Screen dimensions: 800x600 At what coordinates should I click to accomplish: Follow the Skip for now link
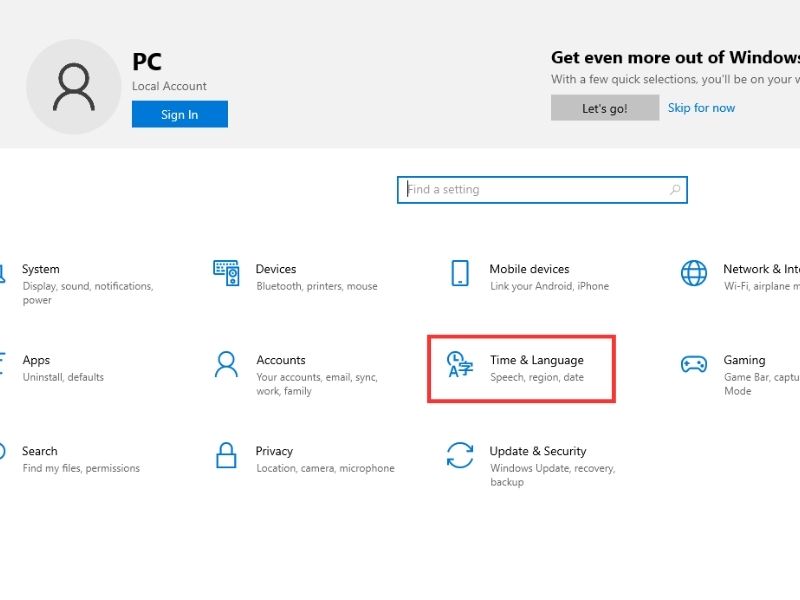(701, 108)
